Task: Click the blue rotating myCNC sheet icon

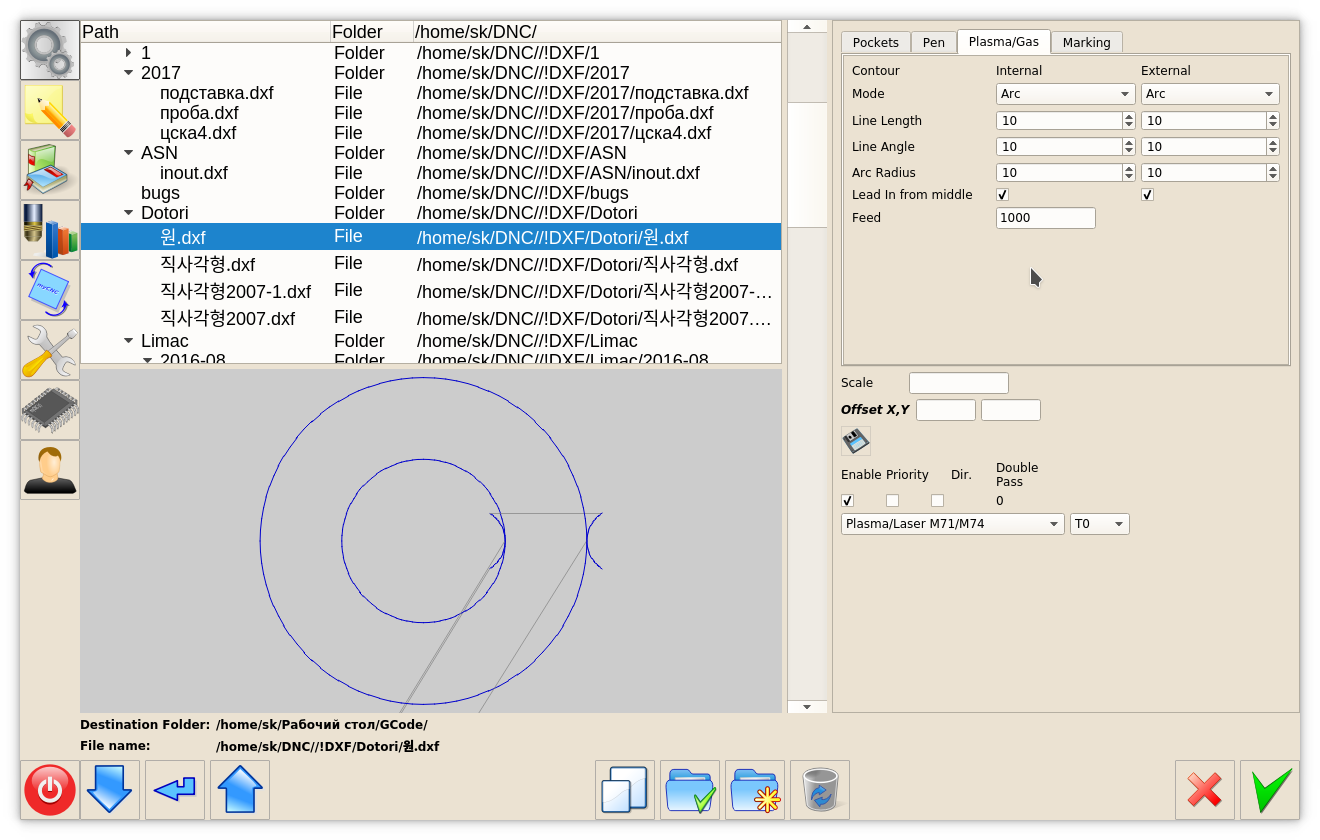Action: pyautogui.click(x=50, y=290)
